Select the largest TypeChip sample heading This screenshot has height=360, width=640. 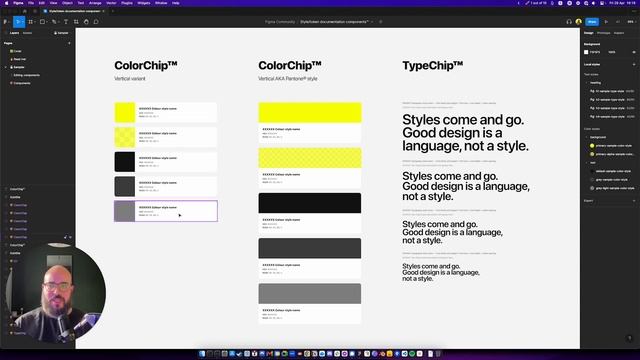click(x=465, y=133)
